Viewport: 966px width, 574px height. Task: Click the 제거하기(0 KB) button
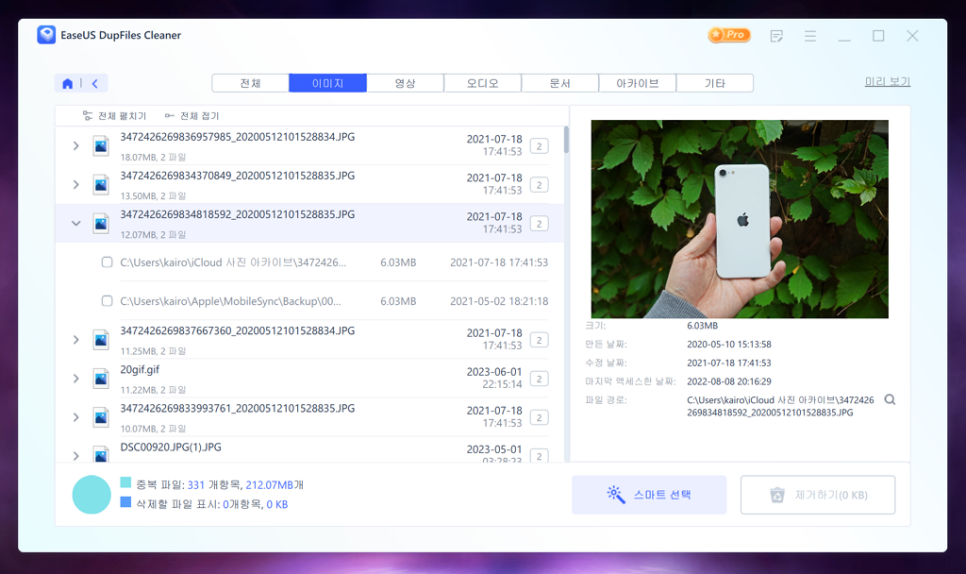pos(818,495)
